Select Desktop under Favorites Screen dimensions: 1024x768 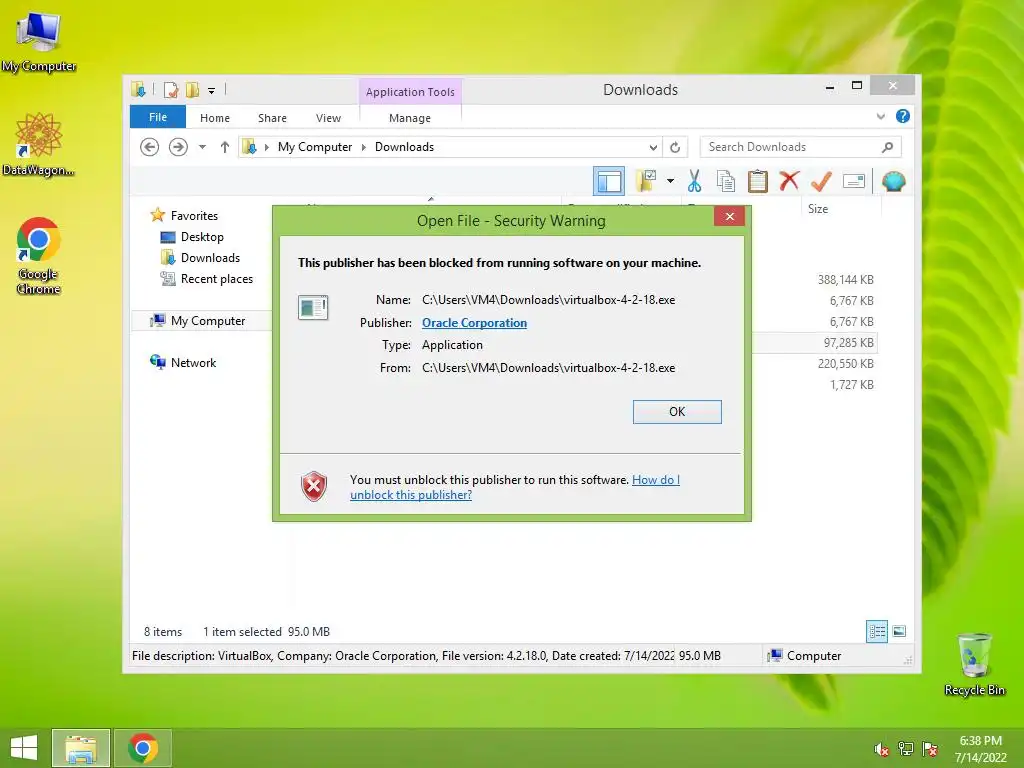[202, 236]
